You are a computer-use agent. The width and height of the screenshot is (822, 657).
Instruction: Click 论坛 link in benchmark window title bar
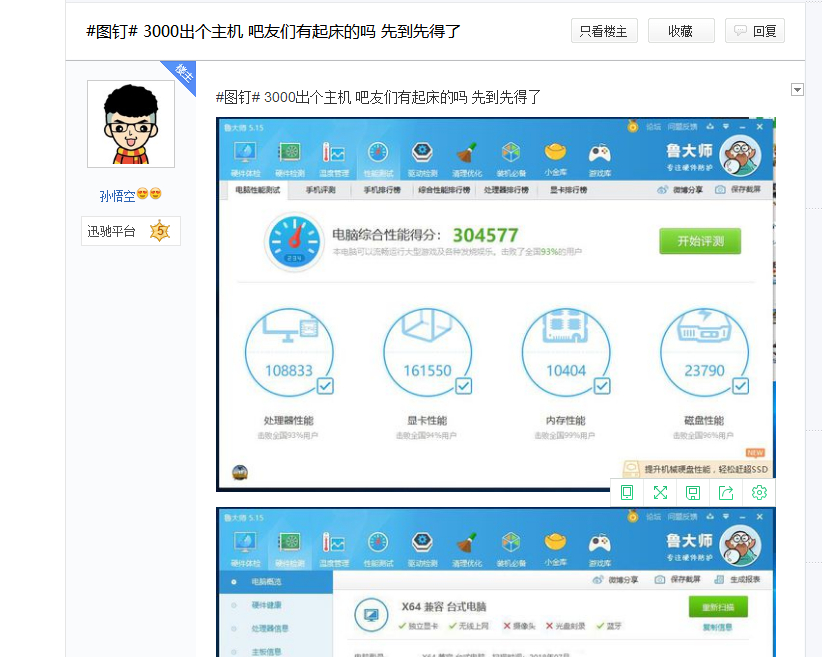coord(653,127)
